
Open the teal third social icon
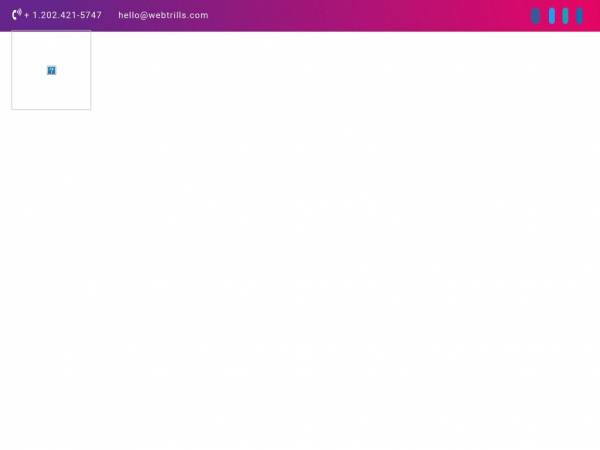(565, 16)
